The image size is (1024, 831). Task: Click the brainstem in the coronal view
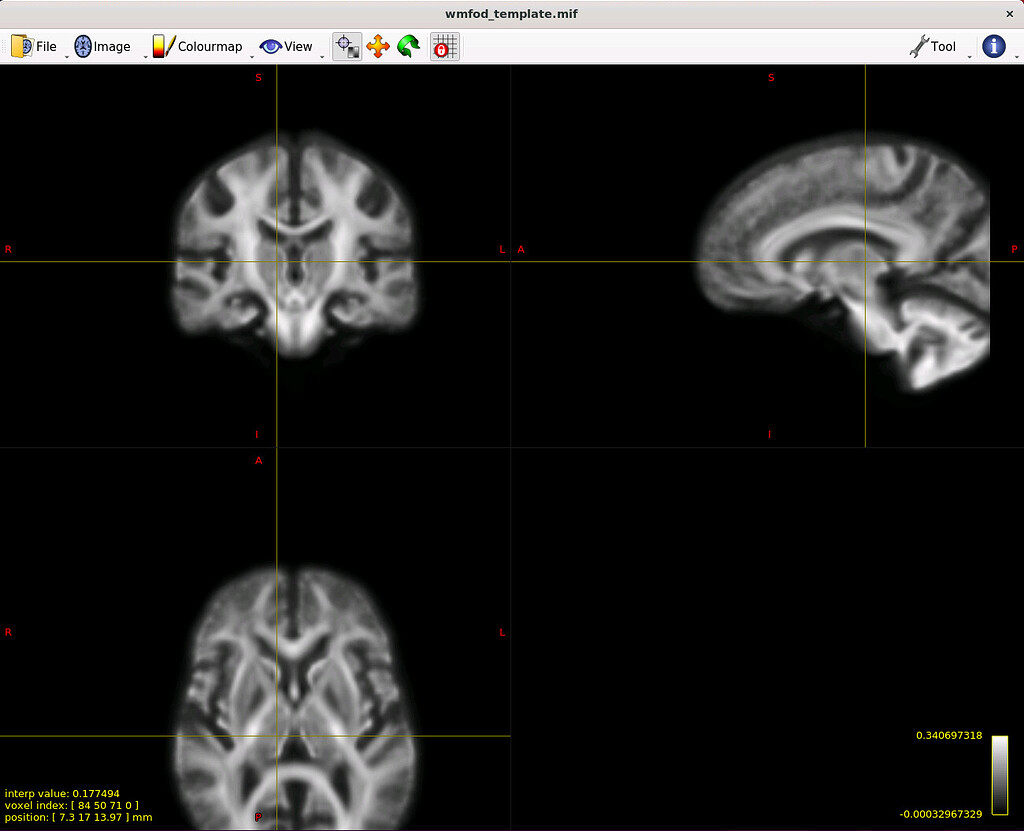[296, 330]
